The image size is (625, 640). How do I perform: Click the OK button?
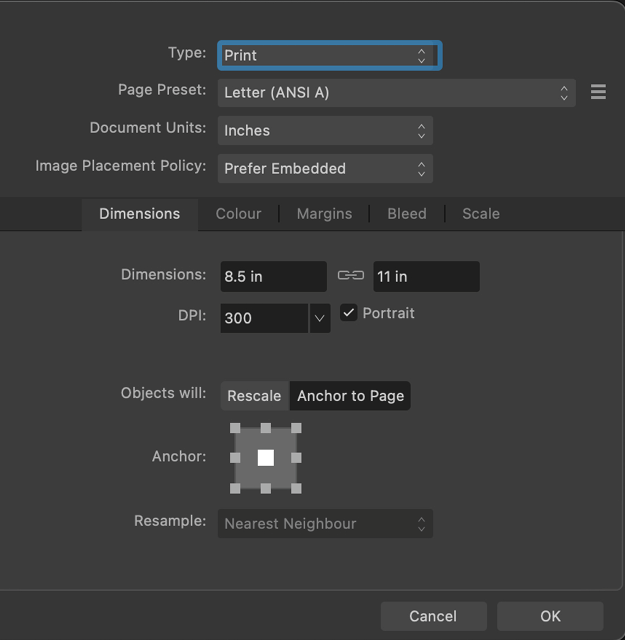[550, 616]
